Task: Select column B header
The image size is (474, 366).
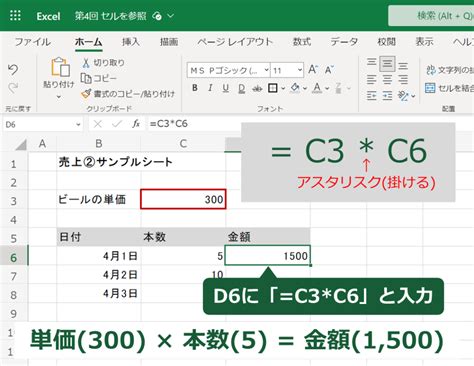Action: pos(99,144)
